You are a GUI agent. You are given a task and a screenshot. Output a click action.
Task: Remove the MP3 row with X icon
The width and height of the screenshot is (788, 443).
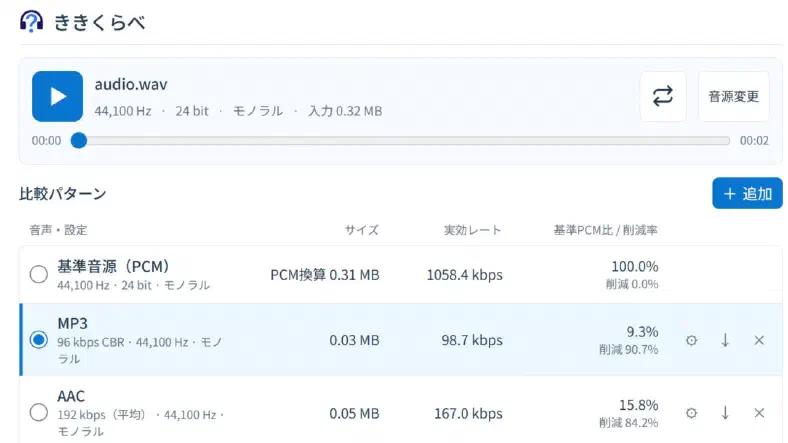coord(759,341)
